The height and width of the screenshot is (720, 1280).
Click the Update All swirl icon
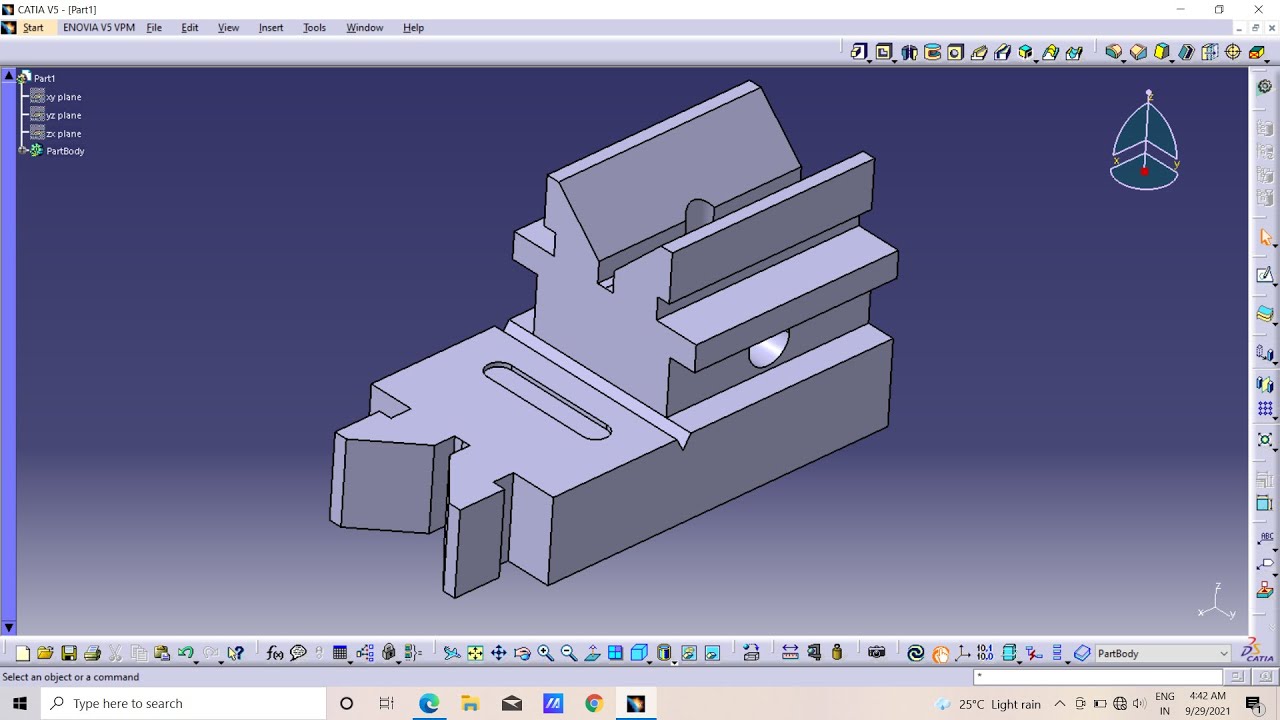tap(915, 653)
